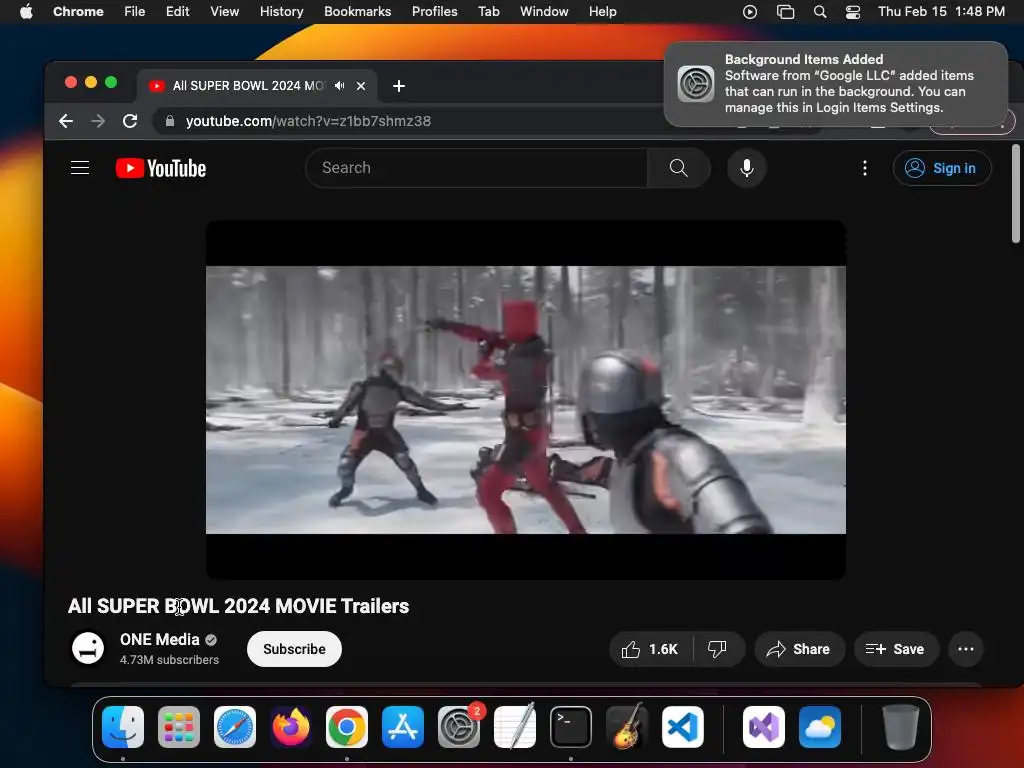The height and width of the screenshot is (768, 1024).
Task: Share the video
Action: pos(799,649)
